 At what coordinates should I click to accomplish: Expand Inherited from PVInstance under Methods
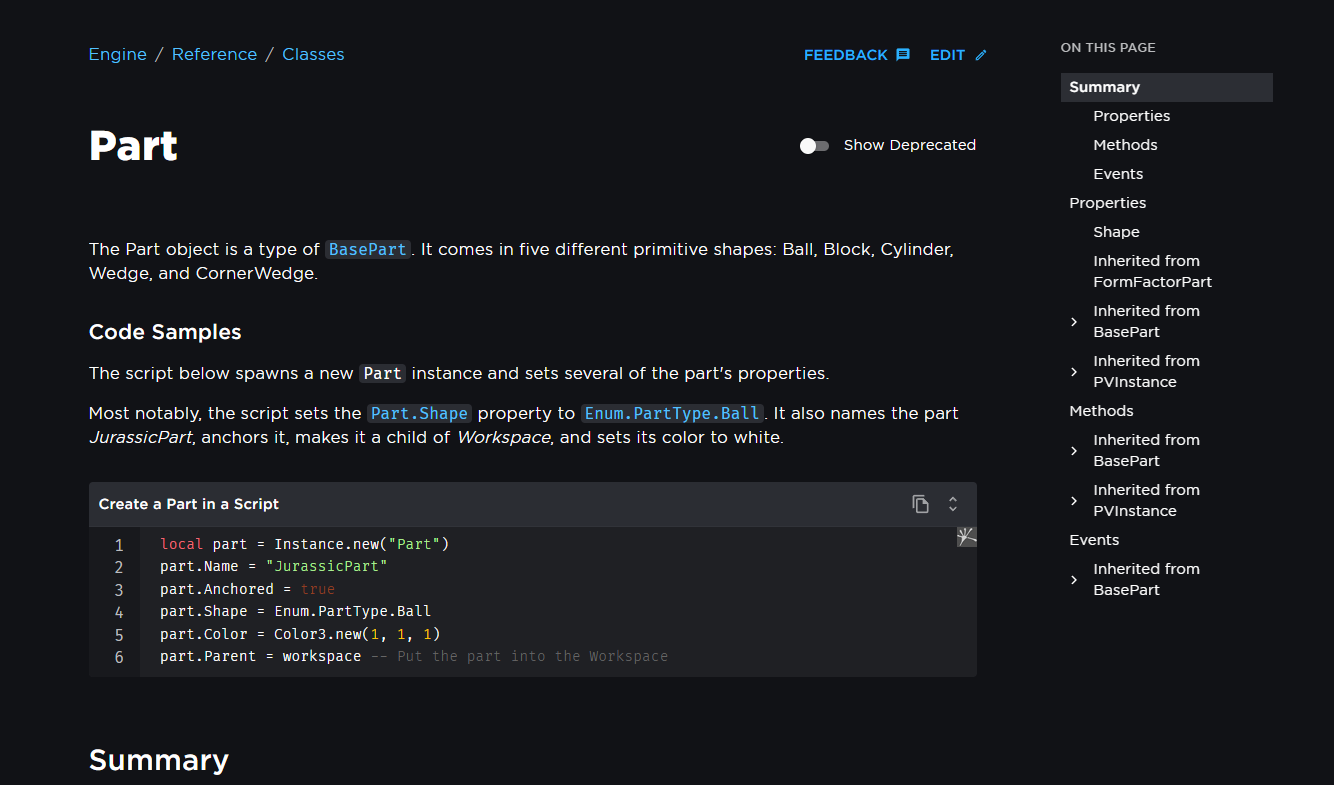pyautogui.click(x=1074, y=501)
